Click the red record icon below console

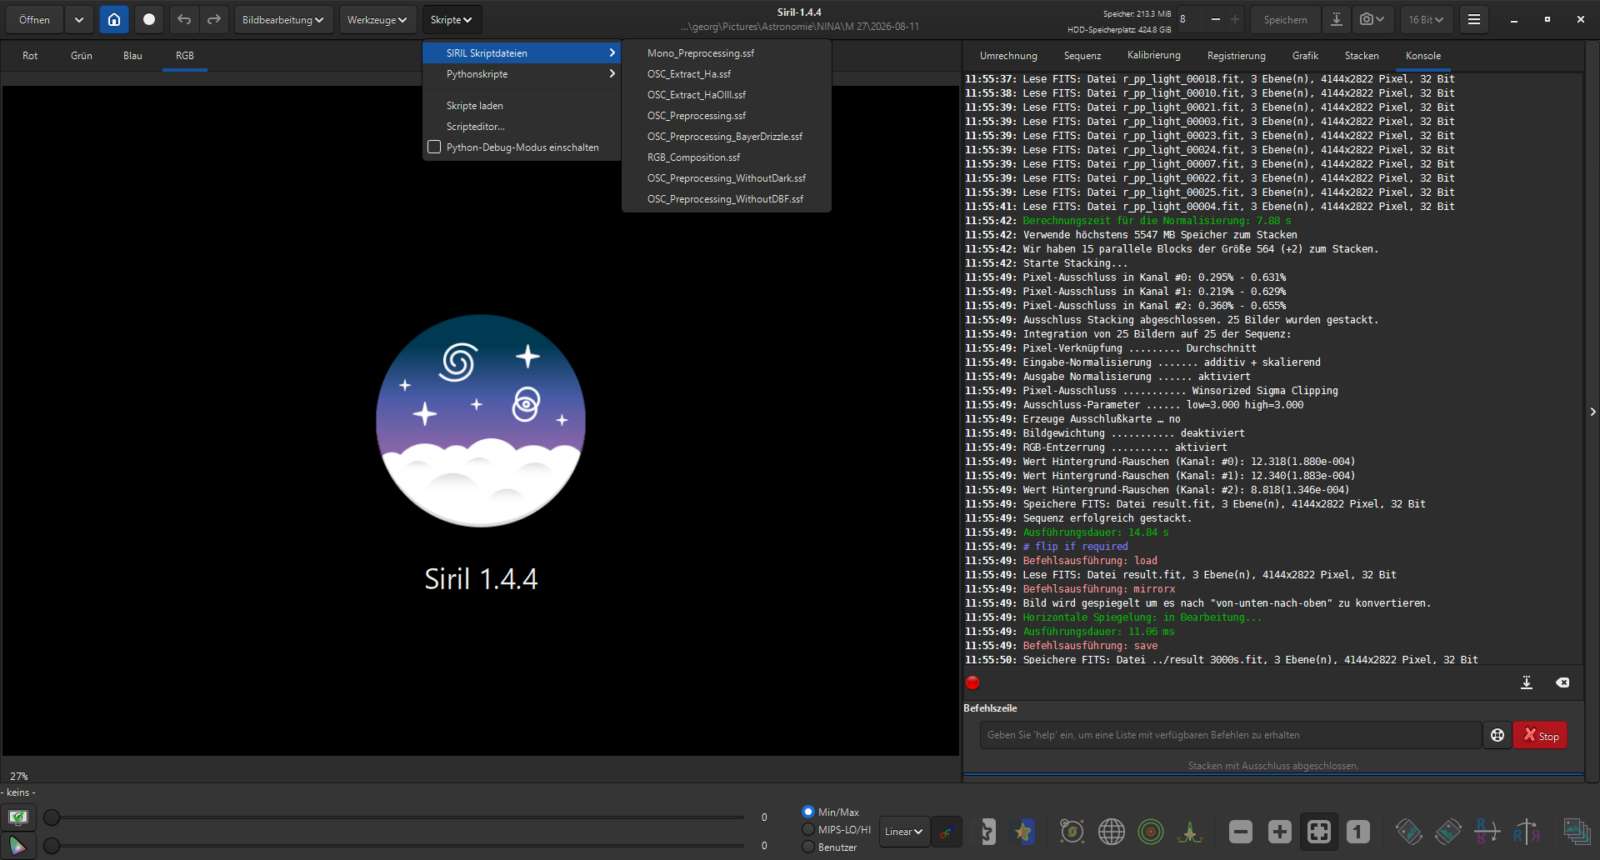point(972,683)
